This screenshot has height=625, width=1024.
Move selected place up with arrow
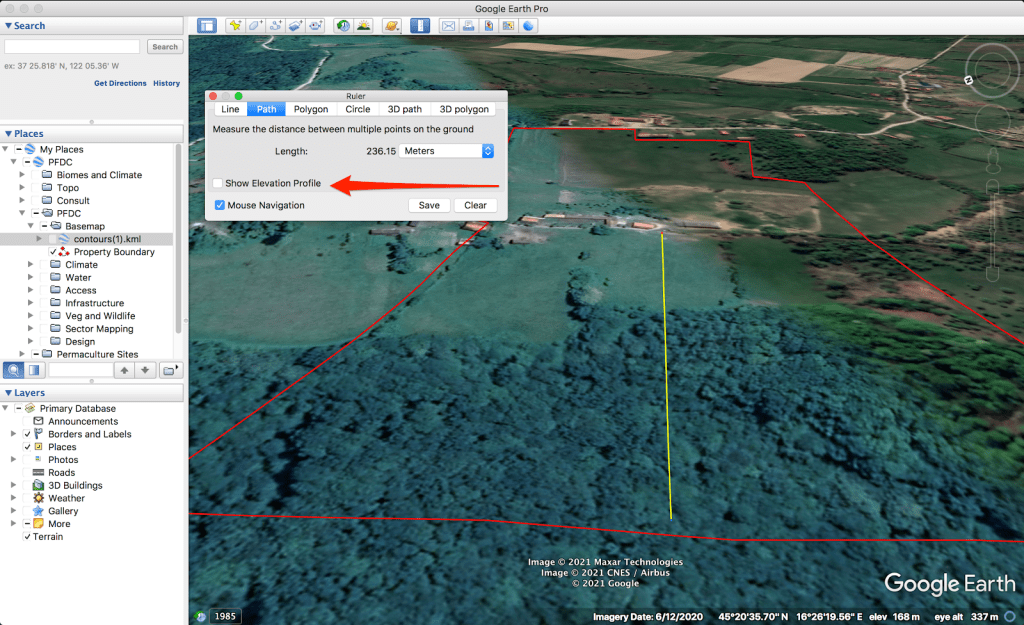(124, 370)
